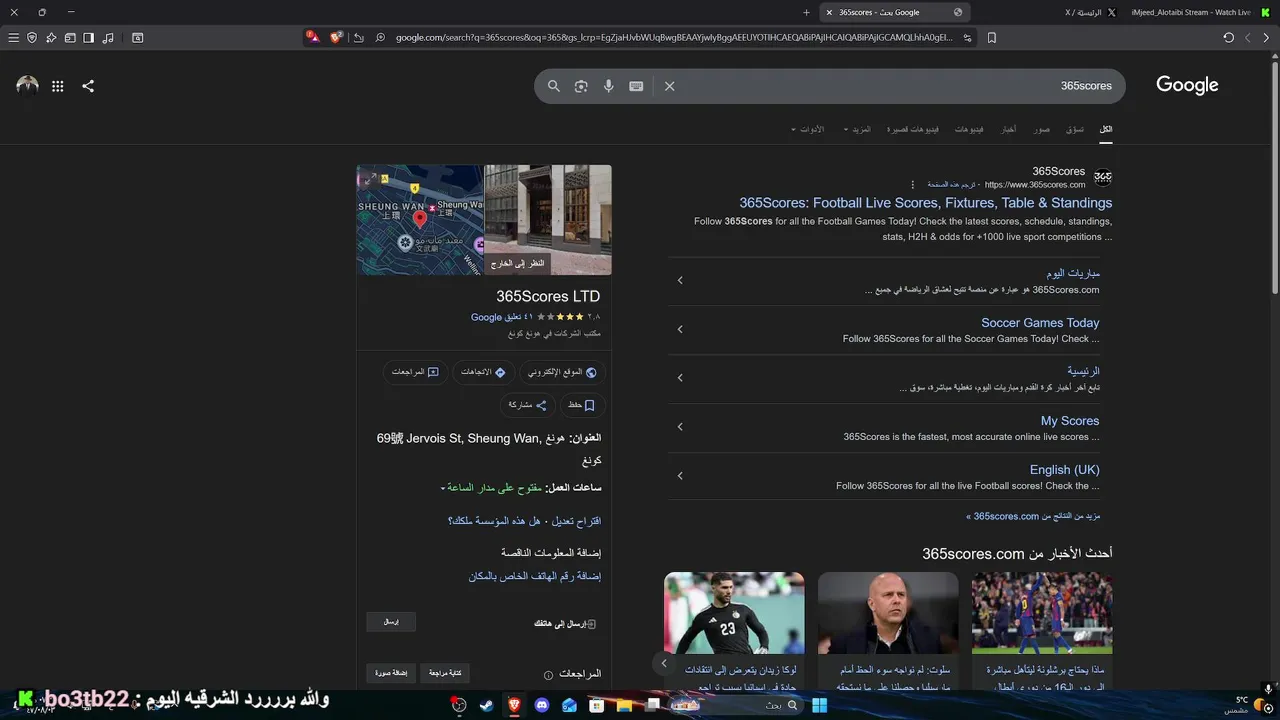Viewport: 1280px width, 720px height.
Task: Click the الاتجاهات directions button
Action: tap(484, 372)
